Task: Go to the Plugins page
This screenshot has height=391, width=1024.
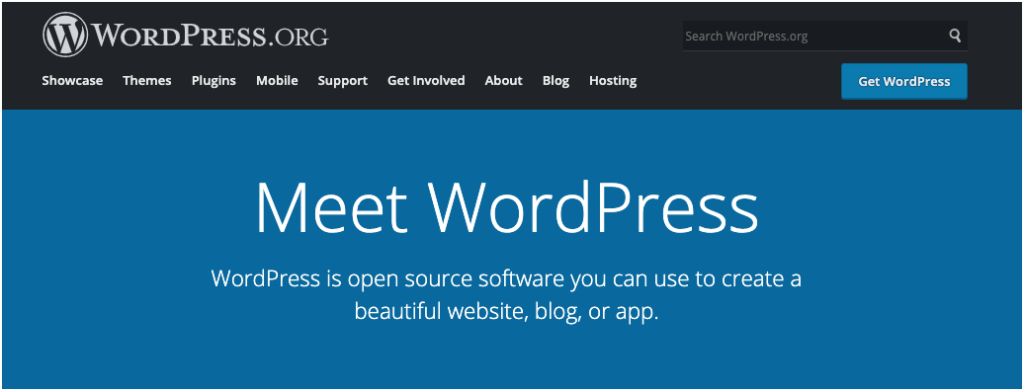Action: tap(214, 81)
